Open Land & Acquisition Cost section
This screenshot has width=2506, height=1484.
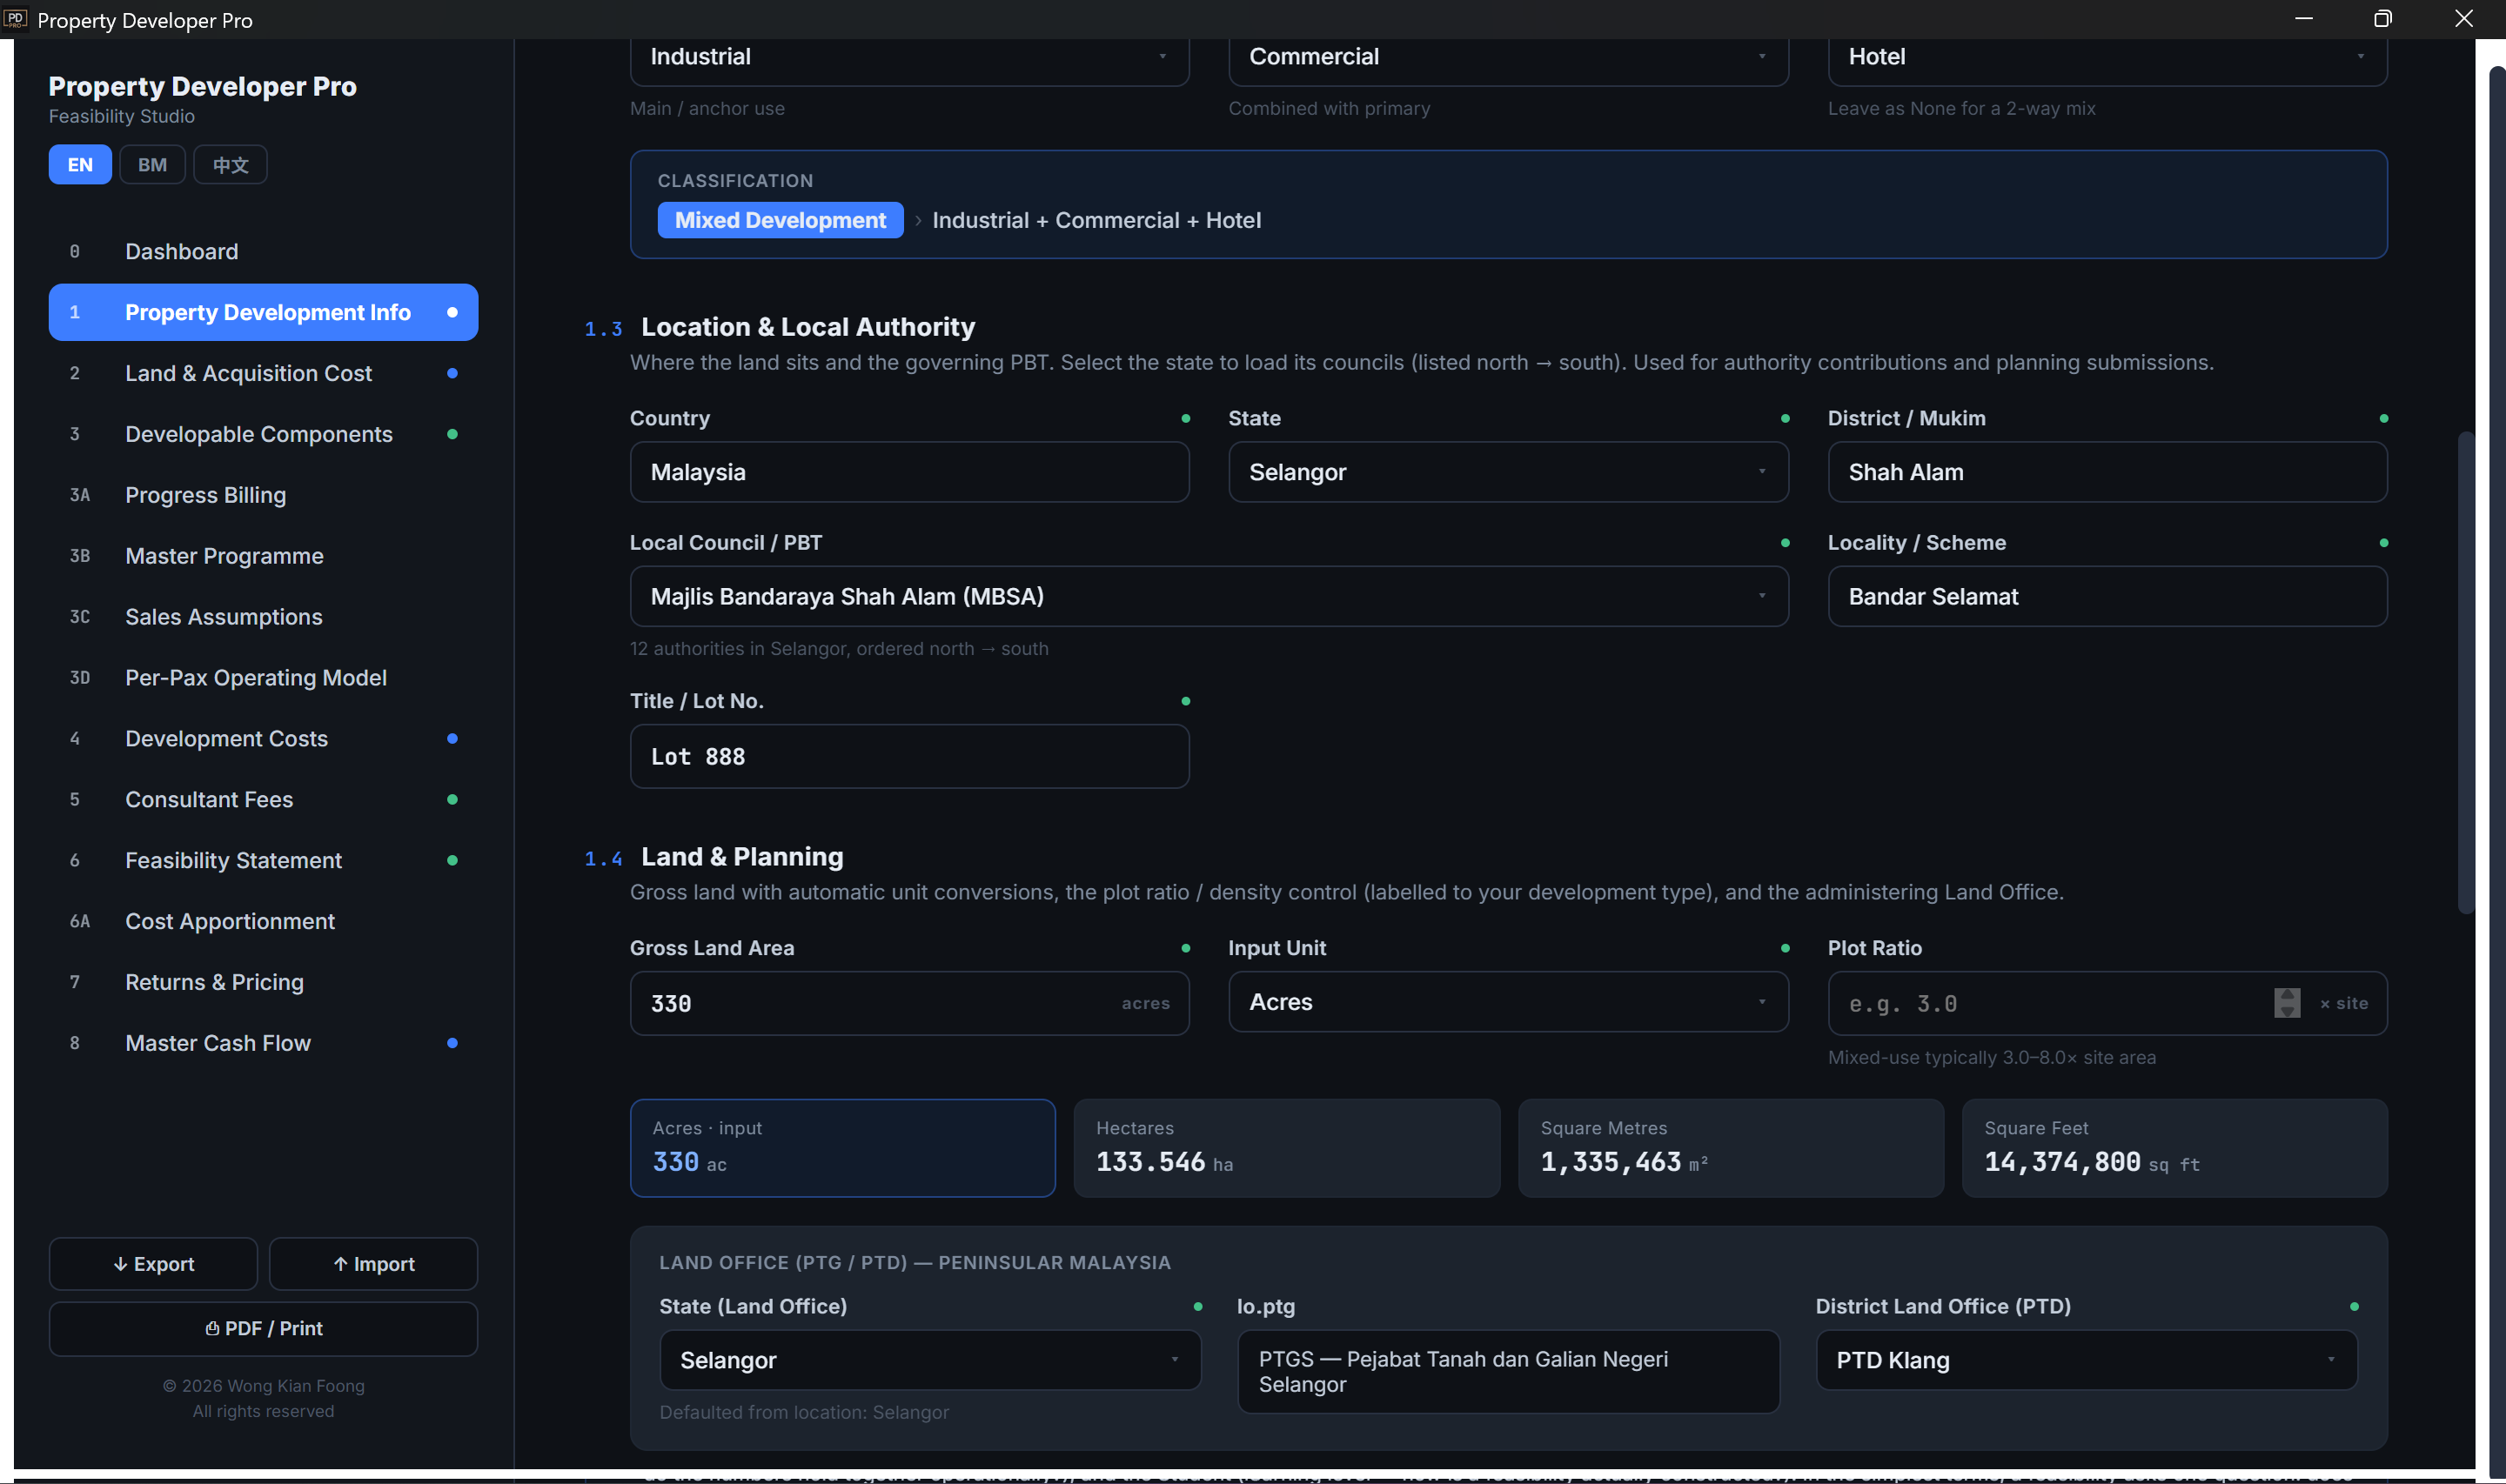pos(263,373)
